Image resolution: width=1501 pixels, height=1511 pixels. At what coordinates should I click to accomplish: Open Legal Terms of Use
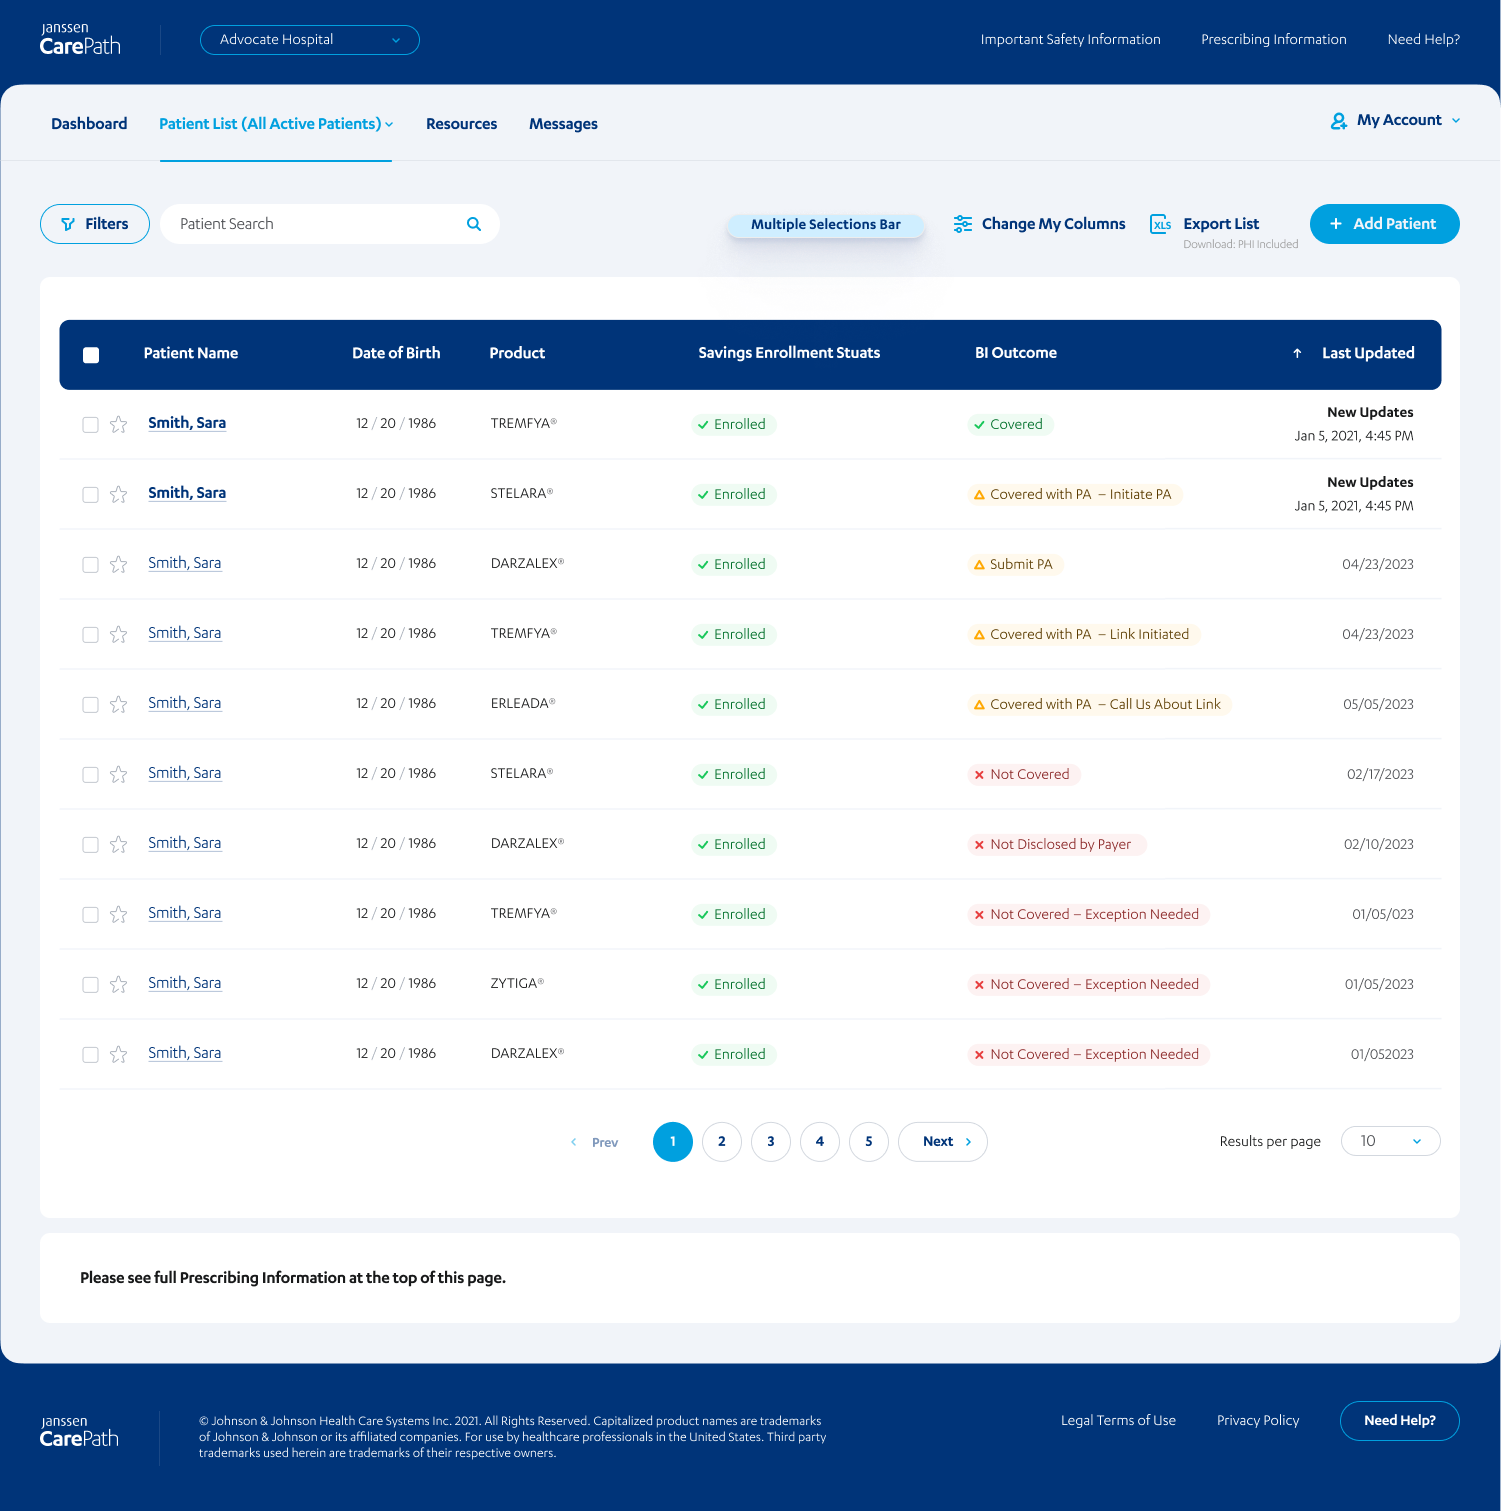(x=1118, y=1421)
